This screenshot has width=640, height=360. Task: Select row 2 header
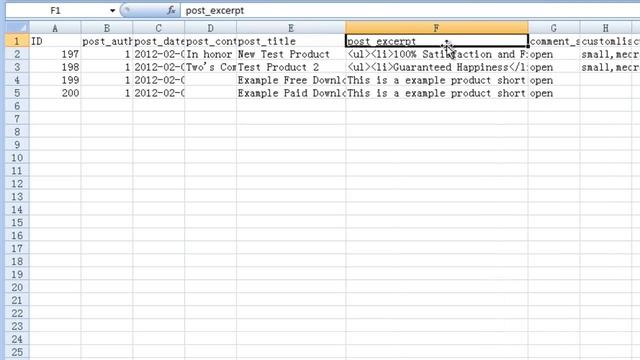coord(17,54)
